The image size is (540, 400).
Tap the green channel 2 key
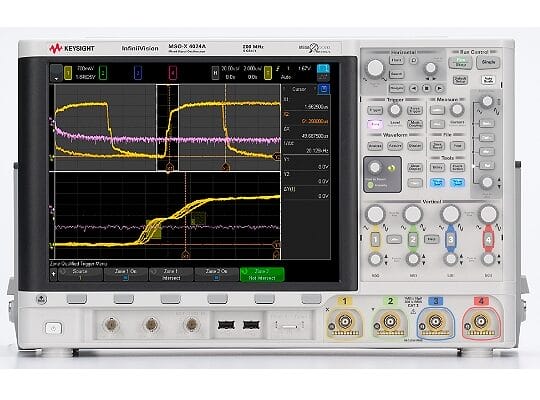click(413, 239)
